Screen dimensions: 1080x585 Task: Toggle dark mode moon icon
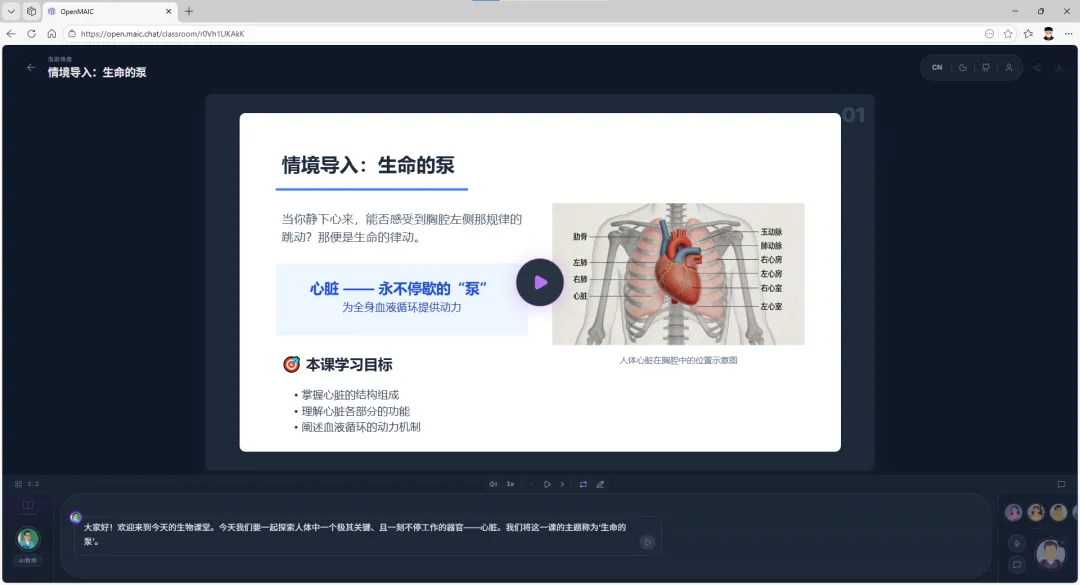[963, 68]
